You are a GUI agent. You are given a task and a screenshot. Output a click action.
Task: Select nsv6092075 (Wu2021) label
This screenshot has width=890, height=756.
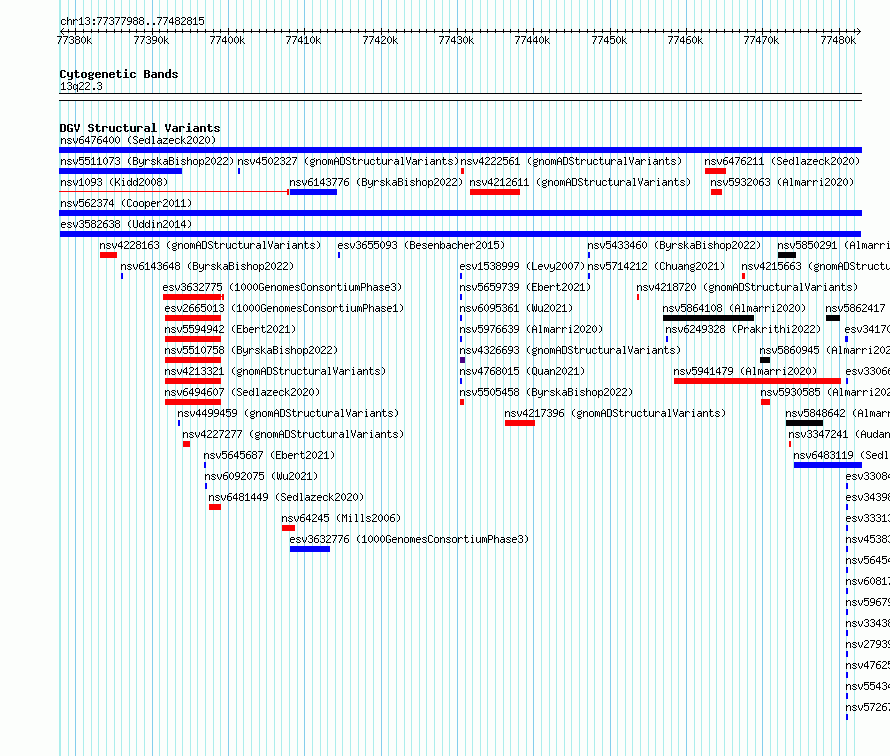coord(261,476)
